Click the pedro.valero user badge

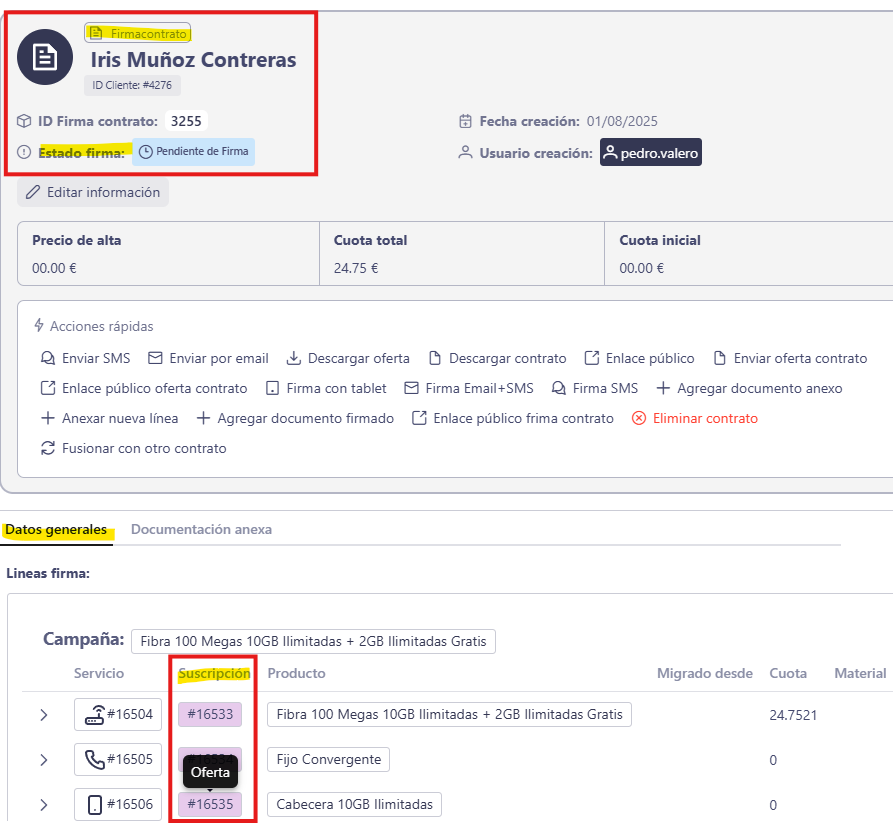[x=650, y=153]
